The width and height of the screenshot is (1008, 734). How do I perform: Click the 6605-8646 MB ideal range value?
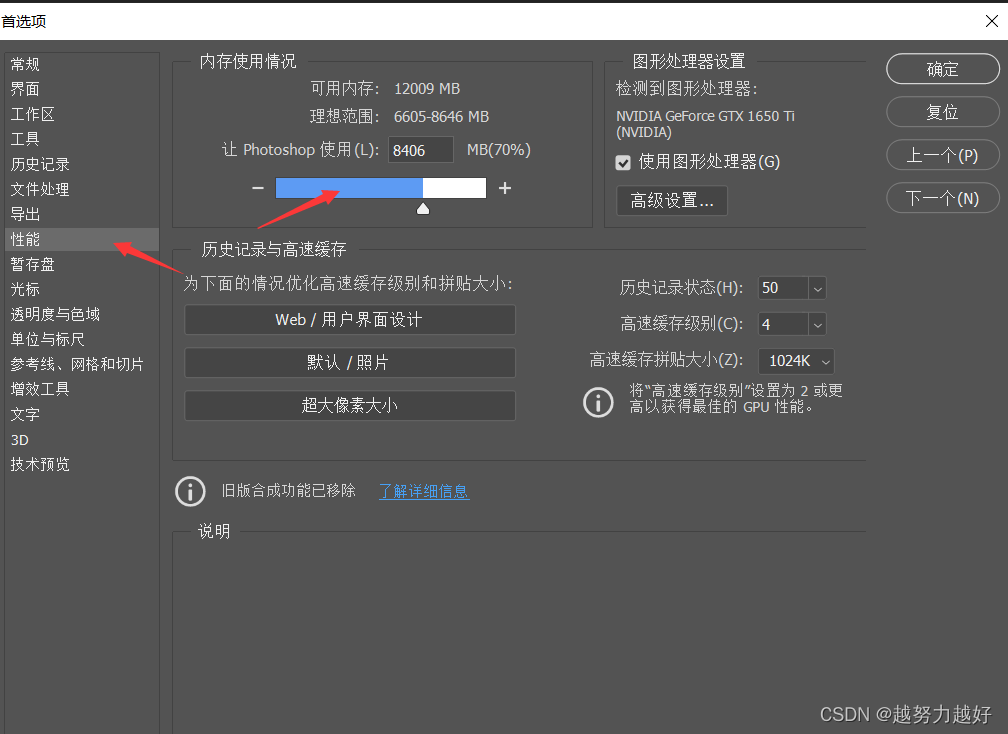[441, 117]
